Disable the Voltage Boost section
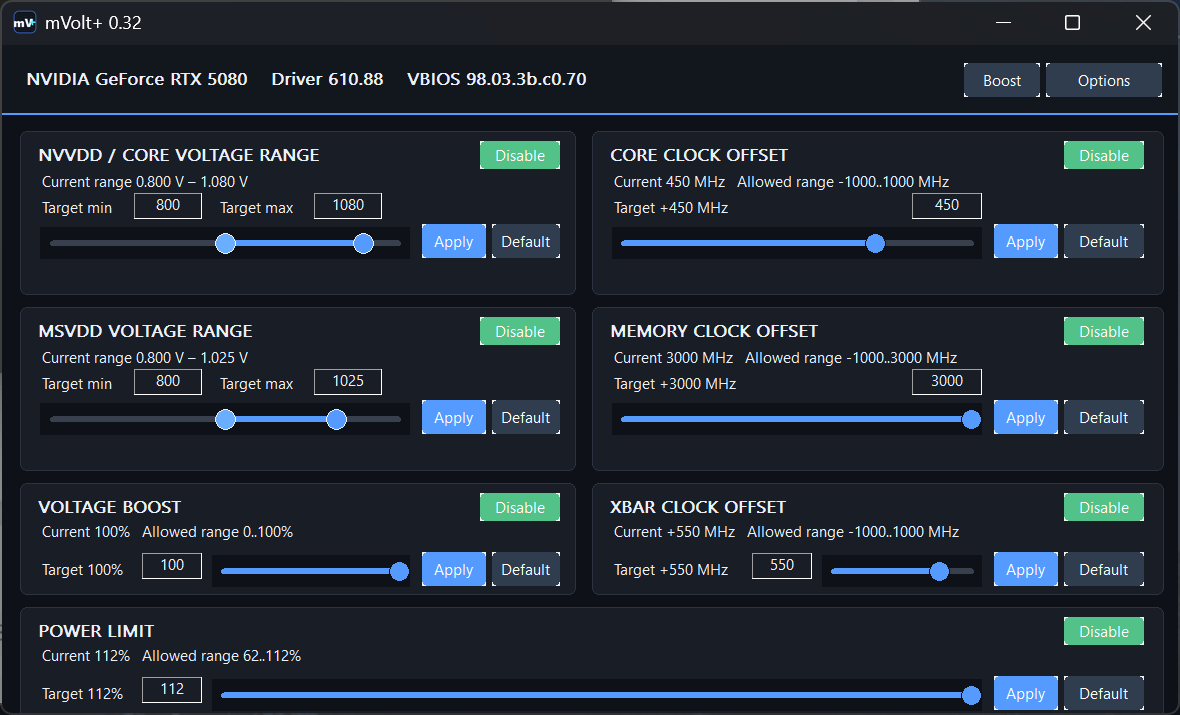Viewport: 1180px width, 715px height. coord(520,507)
